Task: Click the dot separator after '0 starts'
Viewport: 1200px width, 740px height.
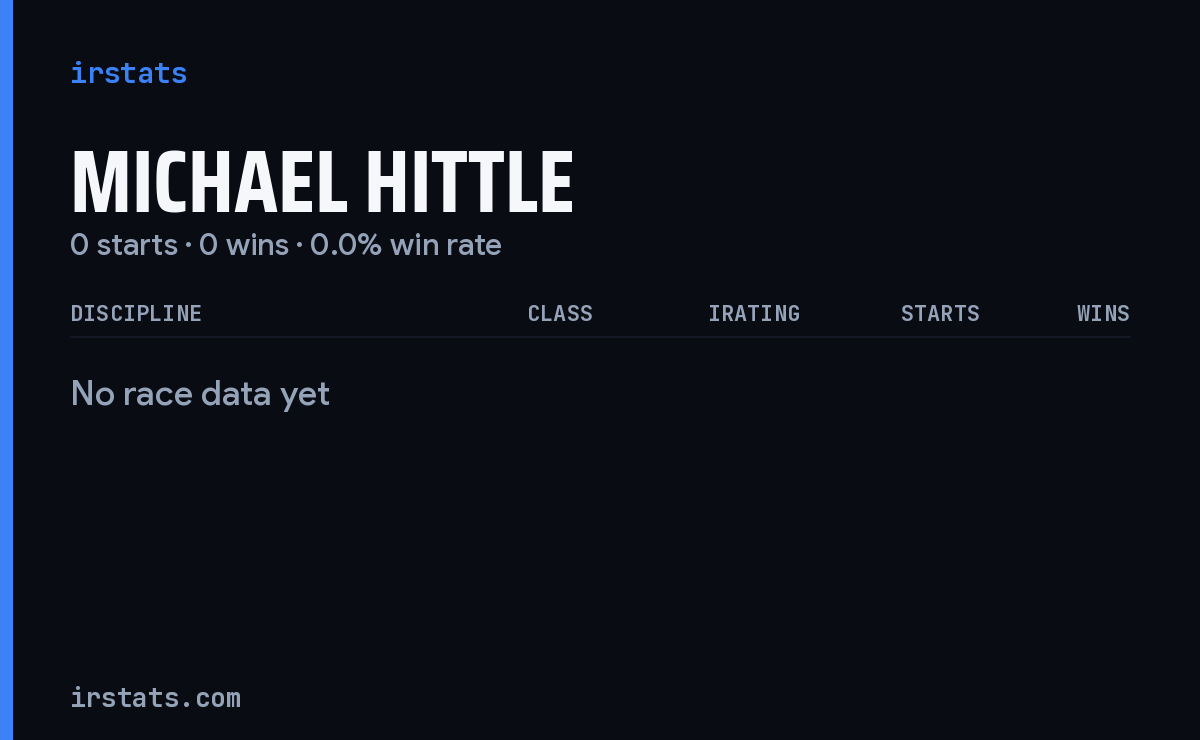Action: pos(188,246)
